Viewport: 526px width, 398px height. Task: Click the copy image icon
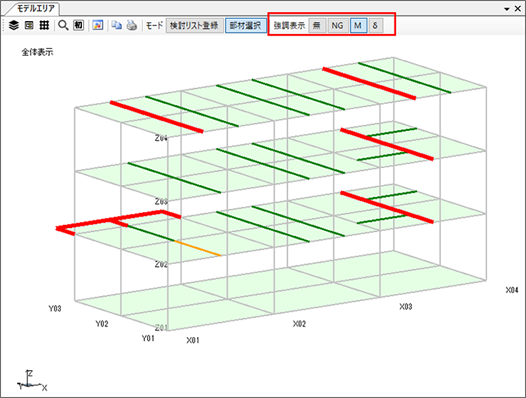117,25
